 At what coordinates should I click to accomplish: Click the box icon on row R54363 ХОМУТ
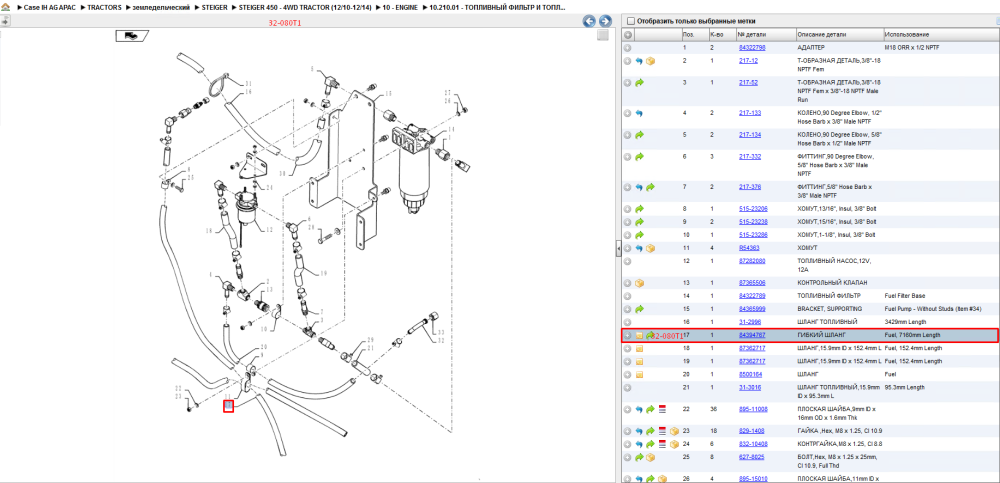651,248
